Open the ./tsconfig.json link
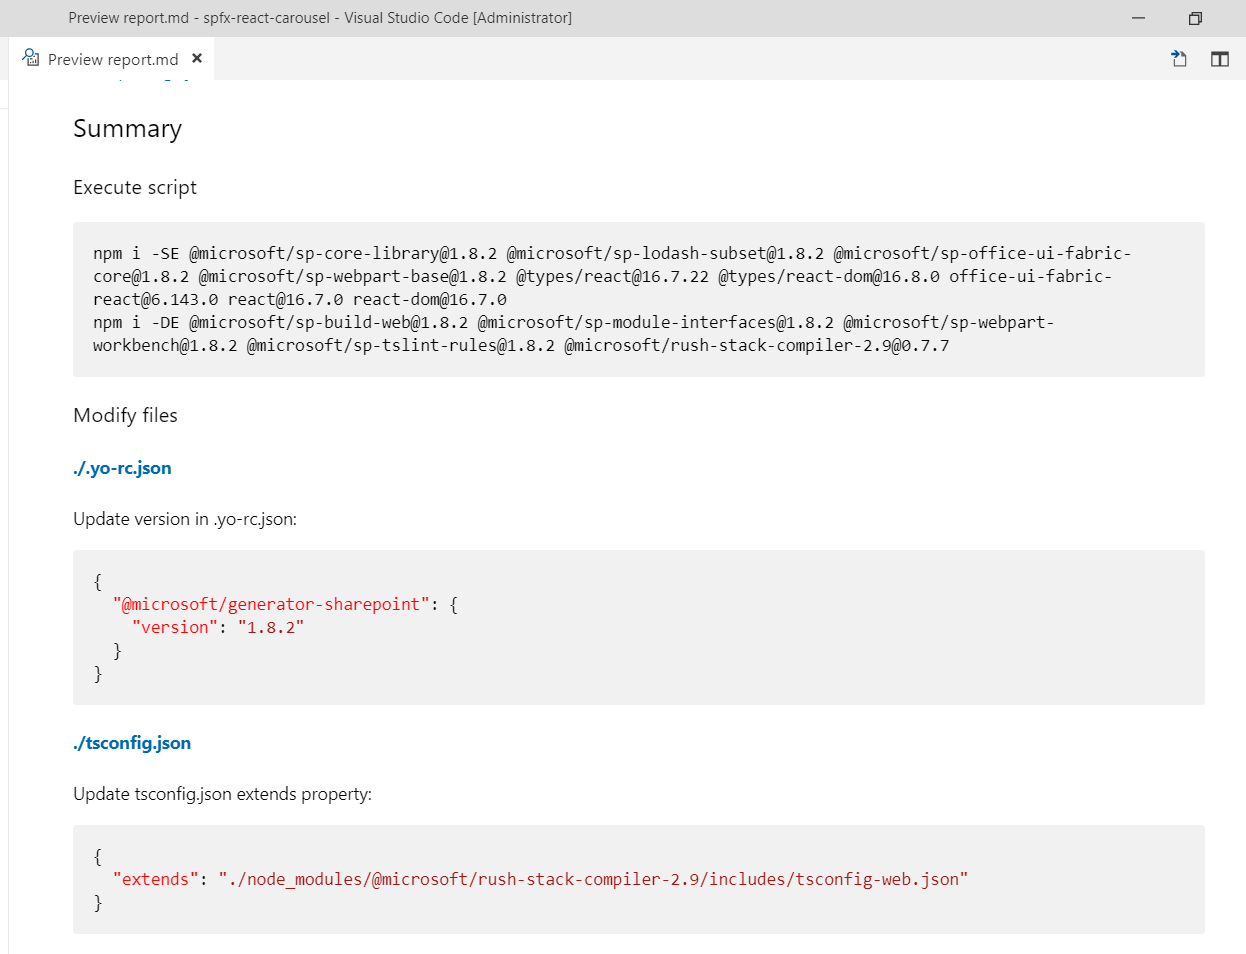 132,743
